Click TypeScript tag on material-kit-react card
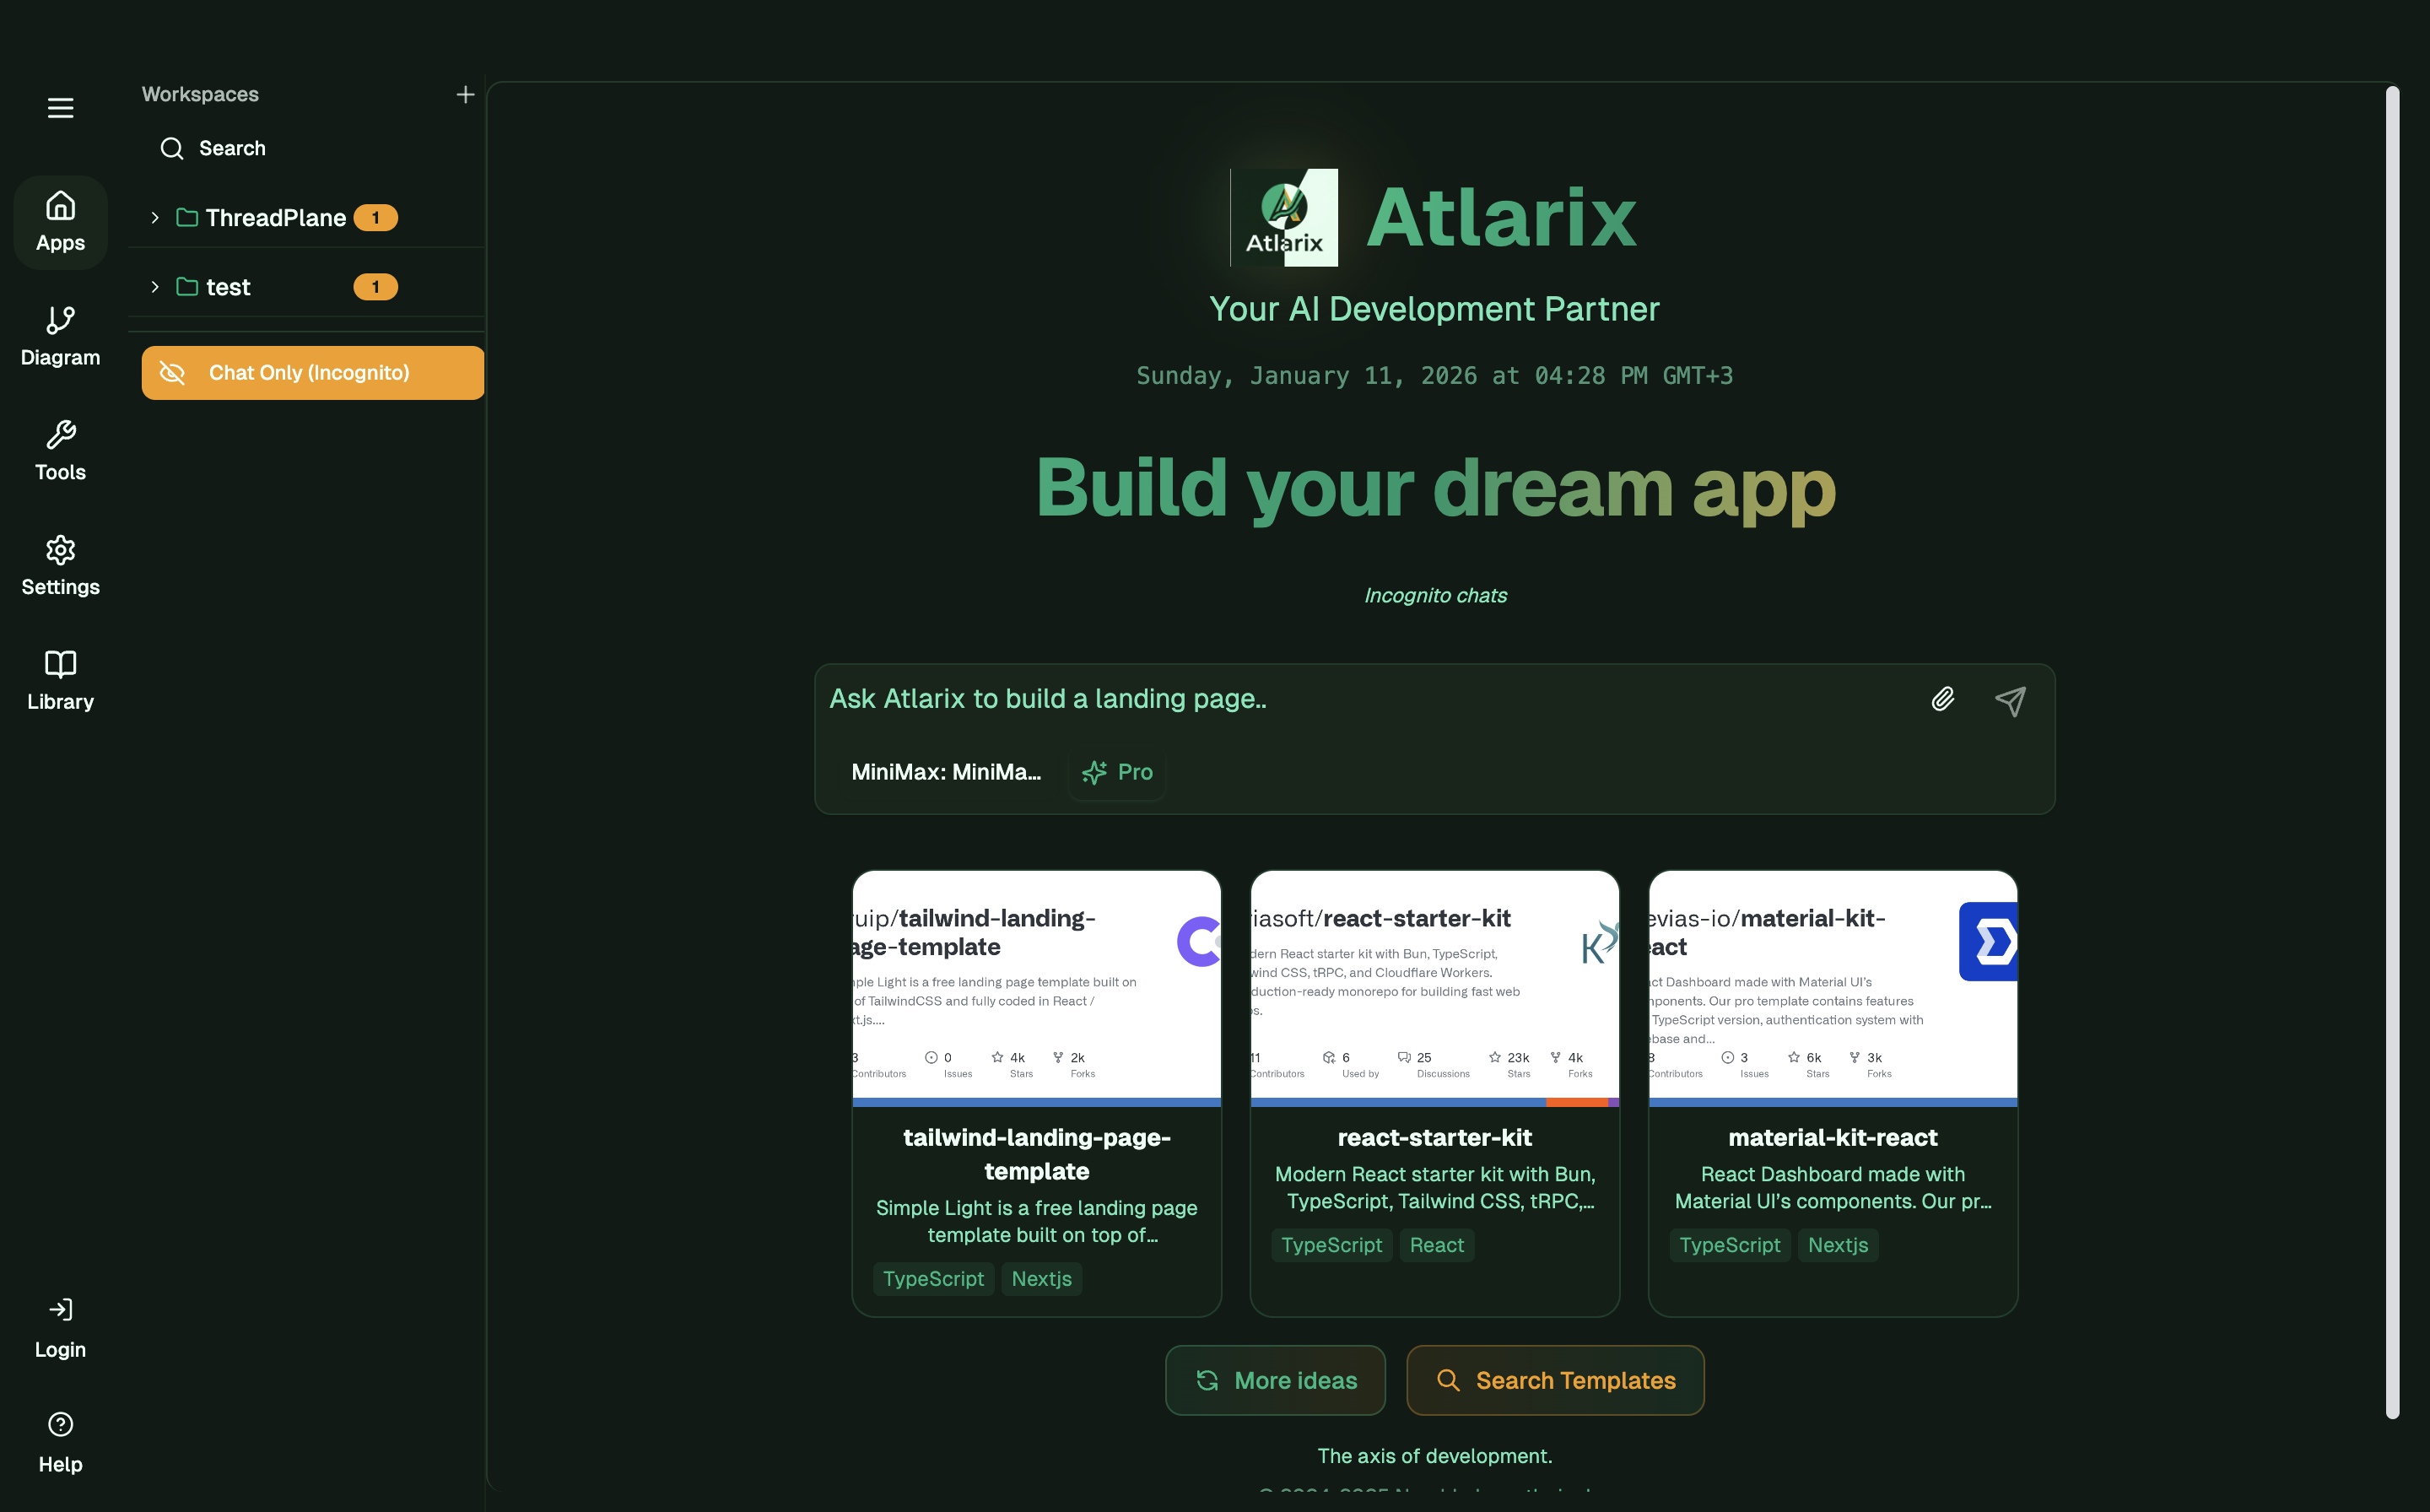Screen dimensions: 2430x1512 1729,1245
